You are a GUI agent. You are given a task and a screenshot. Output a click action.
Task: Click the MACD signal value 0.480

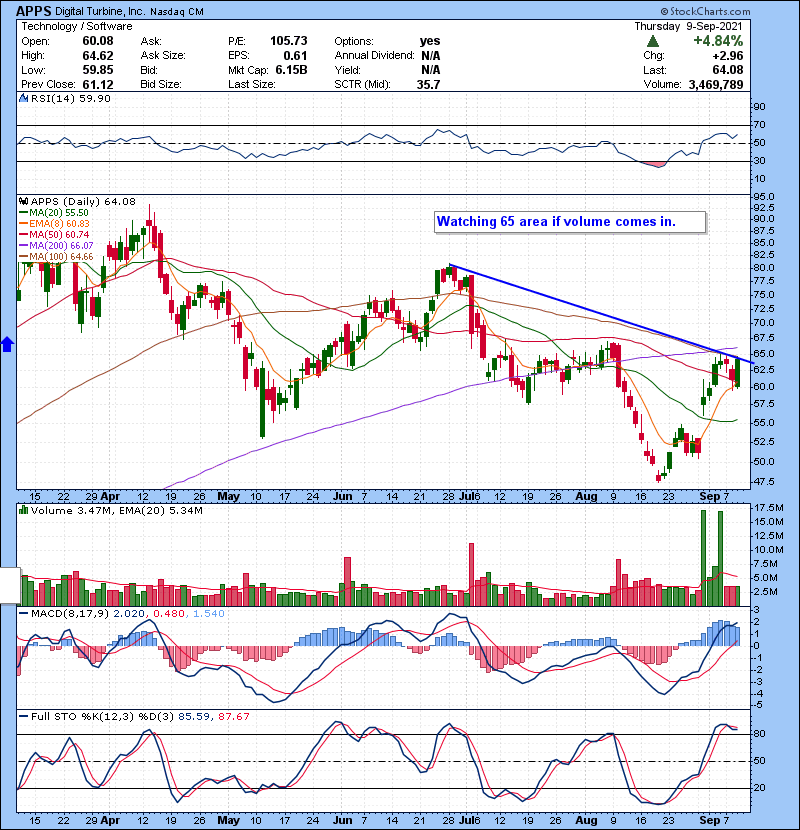coord(168,614)
